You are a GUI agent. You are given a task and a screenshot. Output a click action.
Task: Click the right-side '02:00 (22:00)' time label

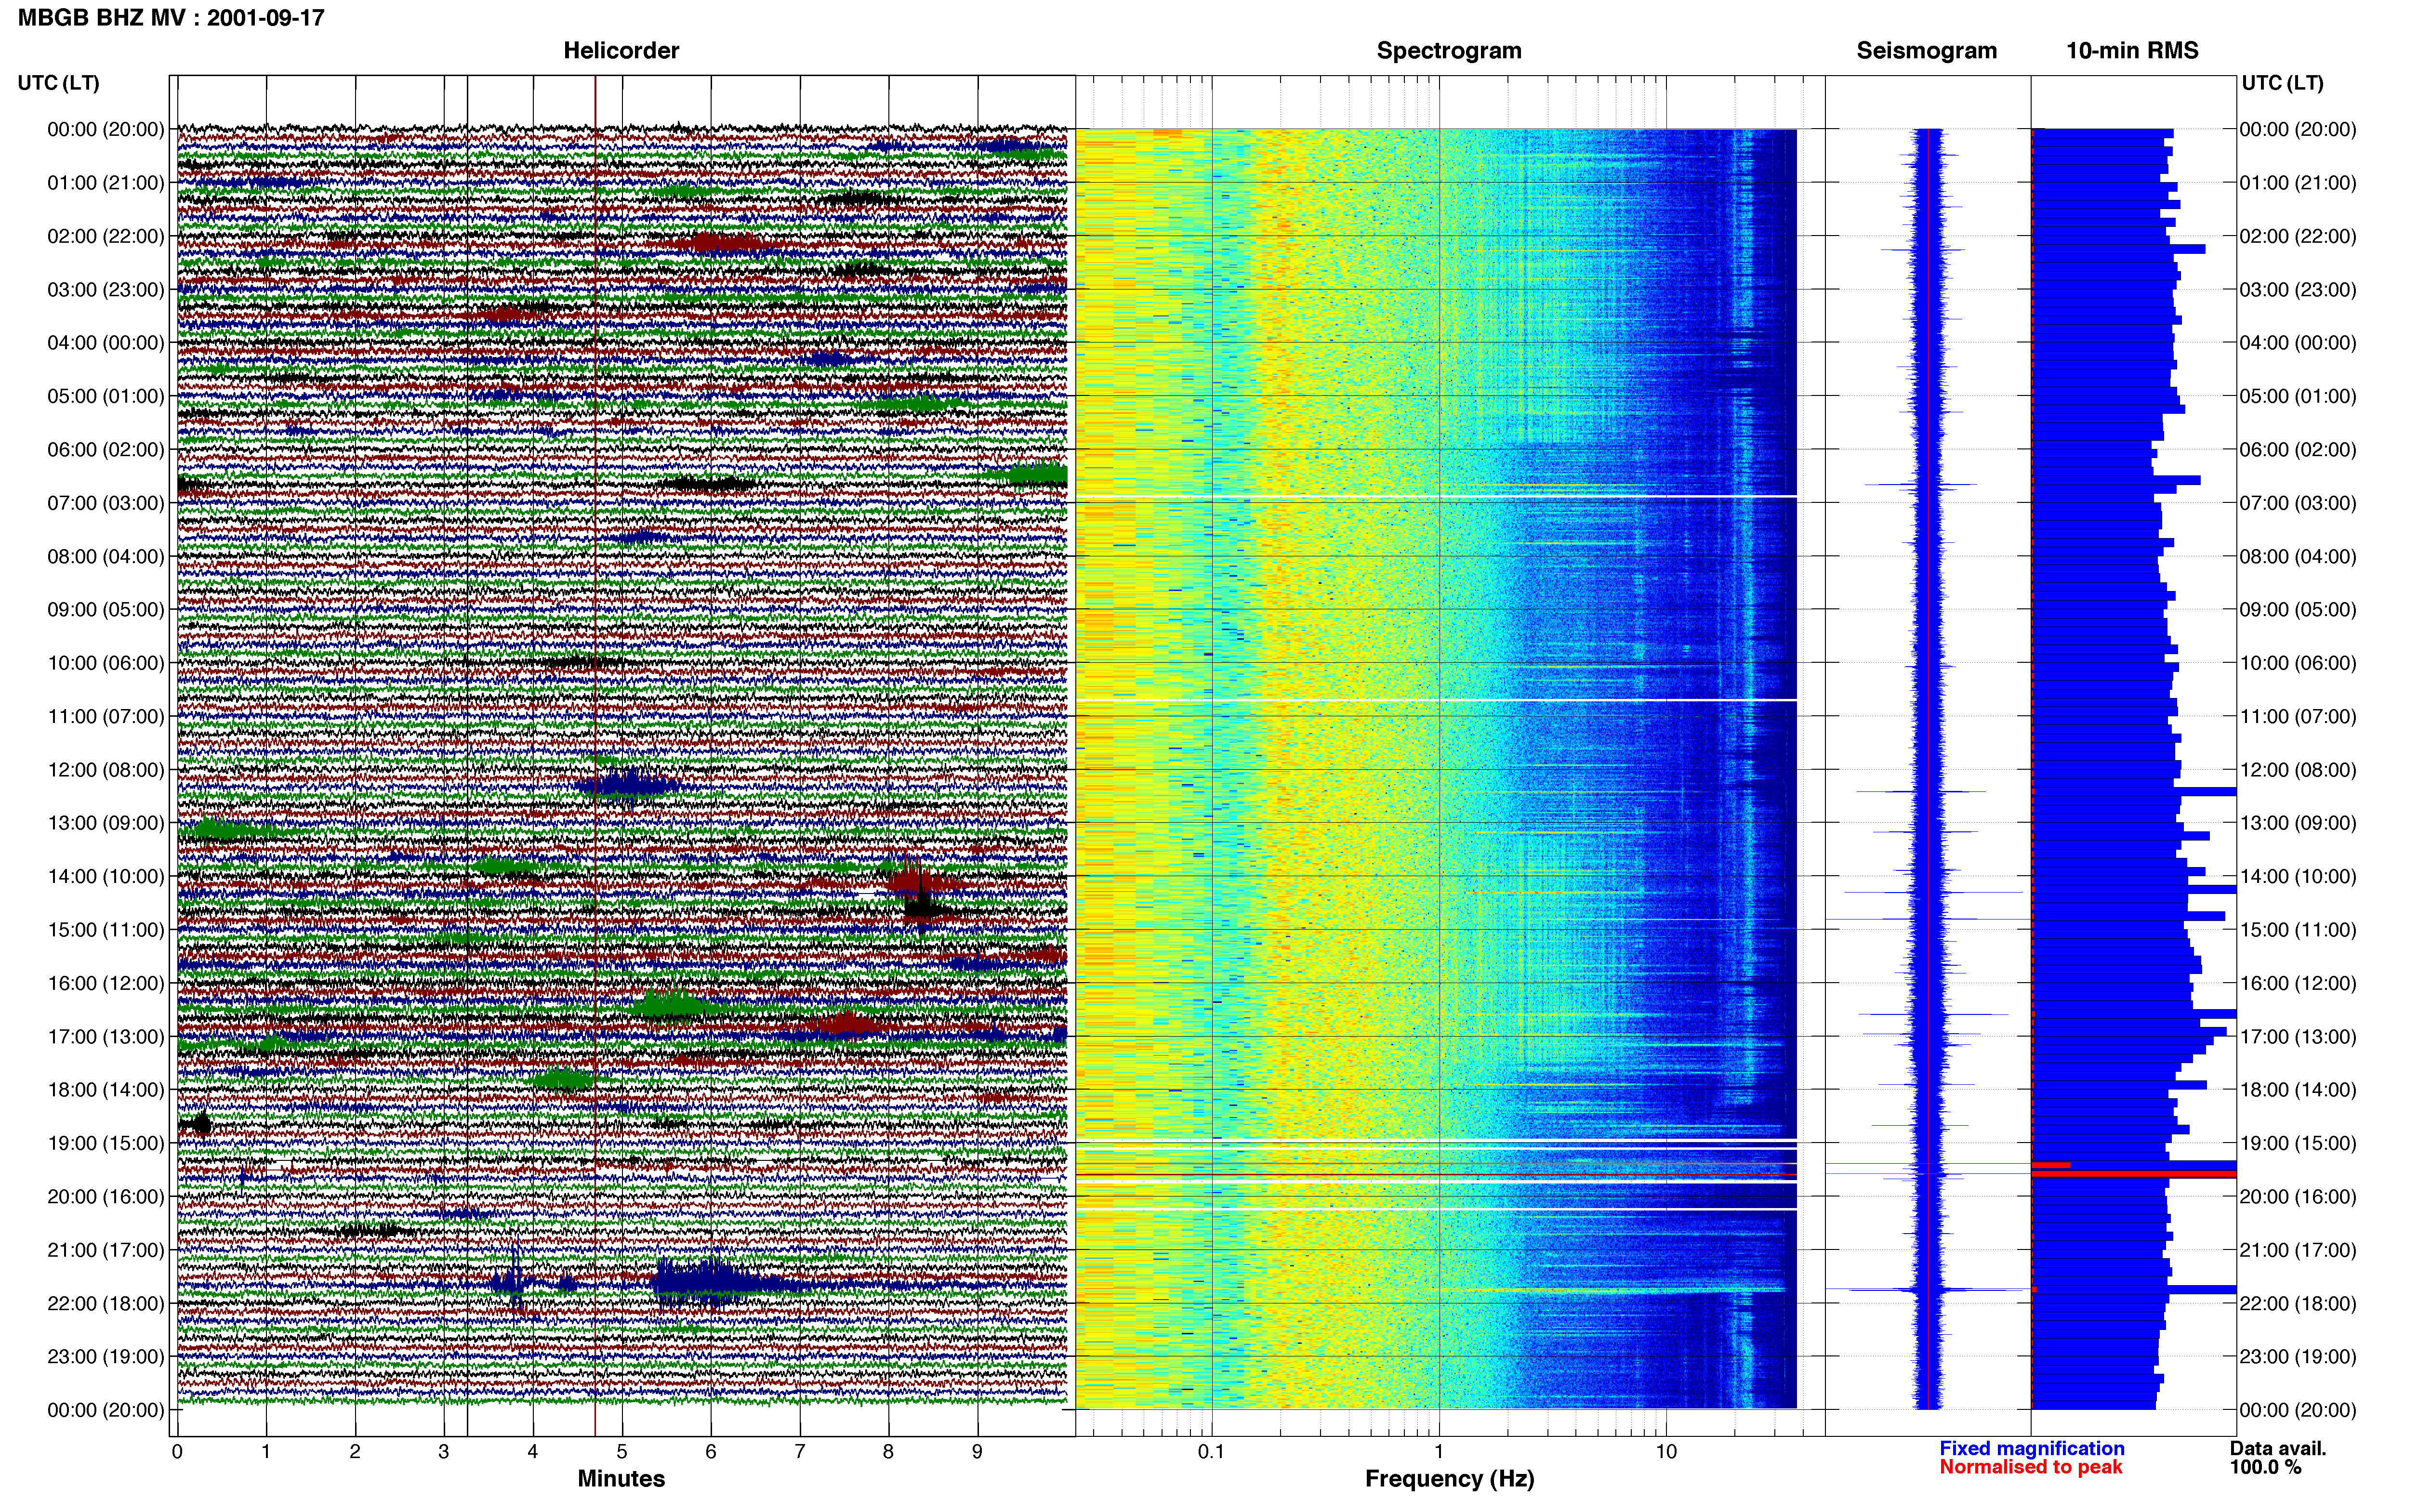click(2298, 236)
